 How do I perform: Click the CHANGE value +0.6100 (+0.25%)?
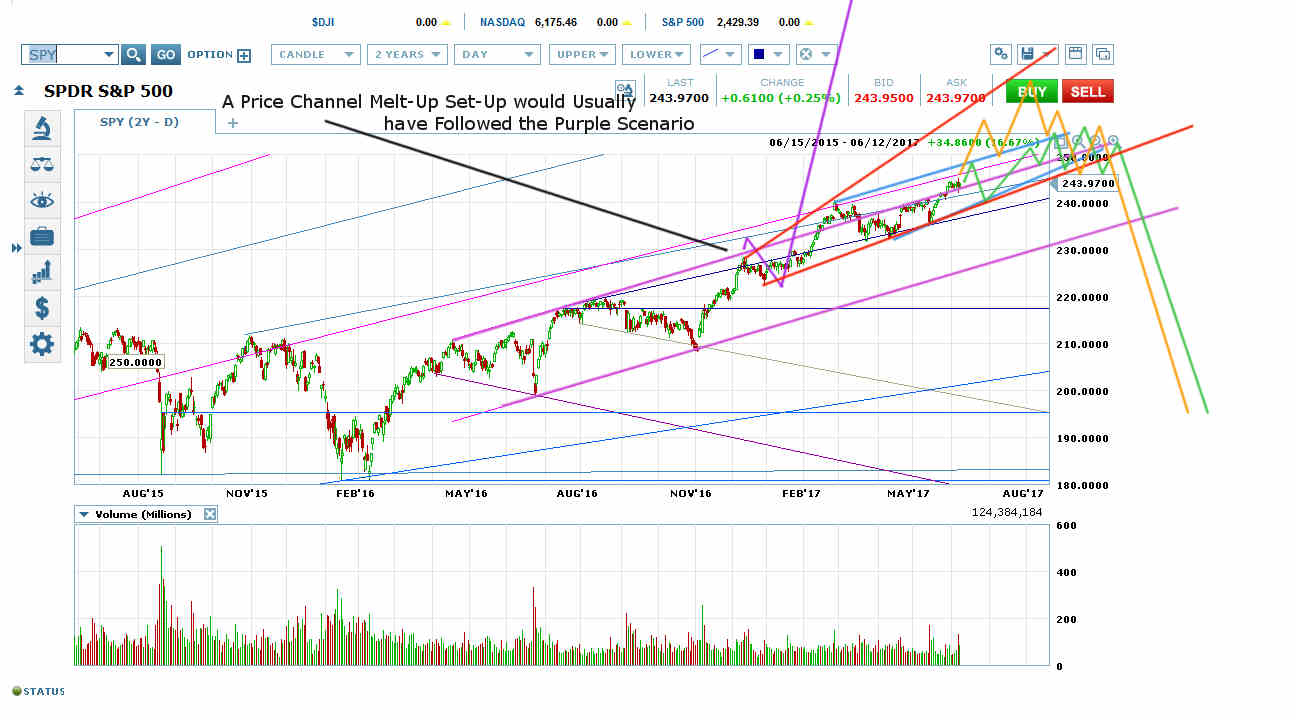[782, 98]
